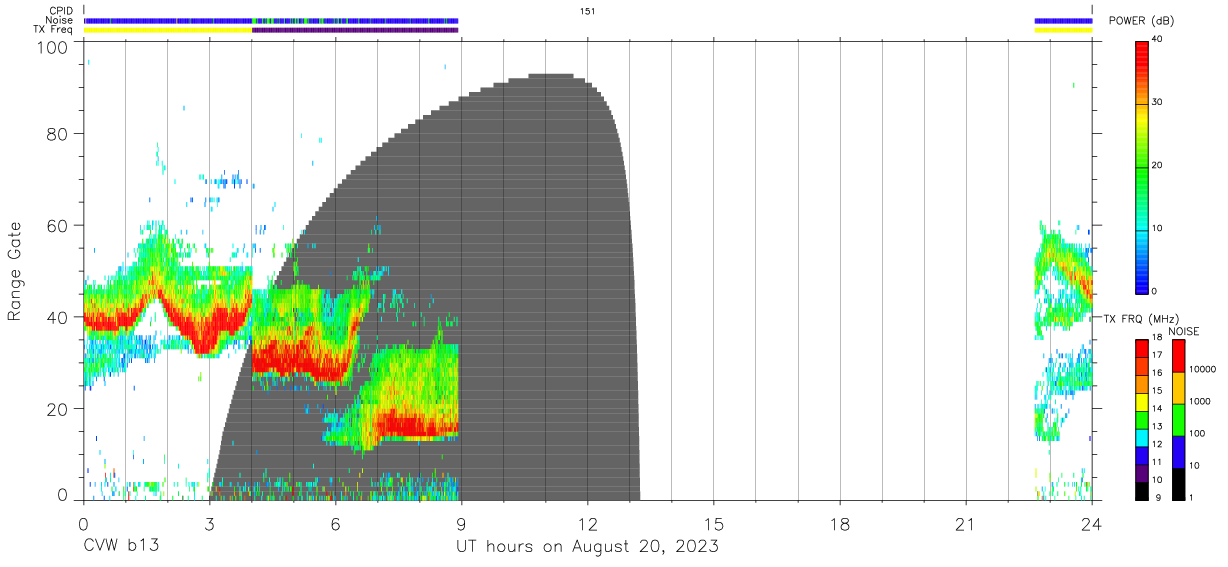Screen dimensions: 1228x567
Task: Click the UT hours on August 20, 2023 title
Action: (x=587, y=547)
